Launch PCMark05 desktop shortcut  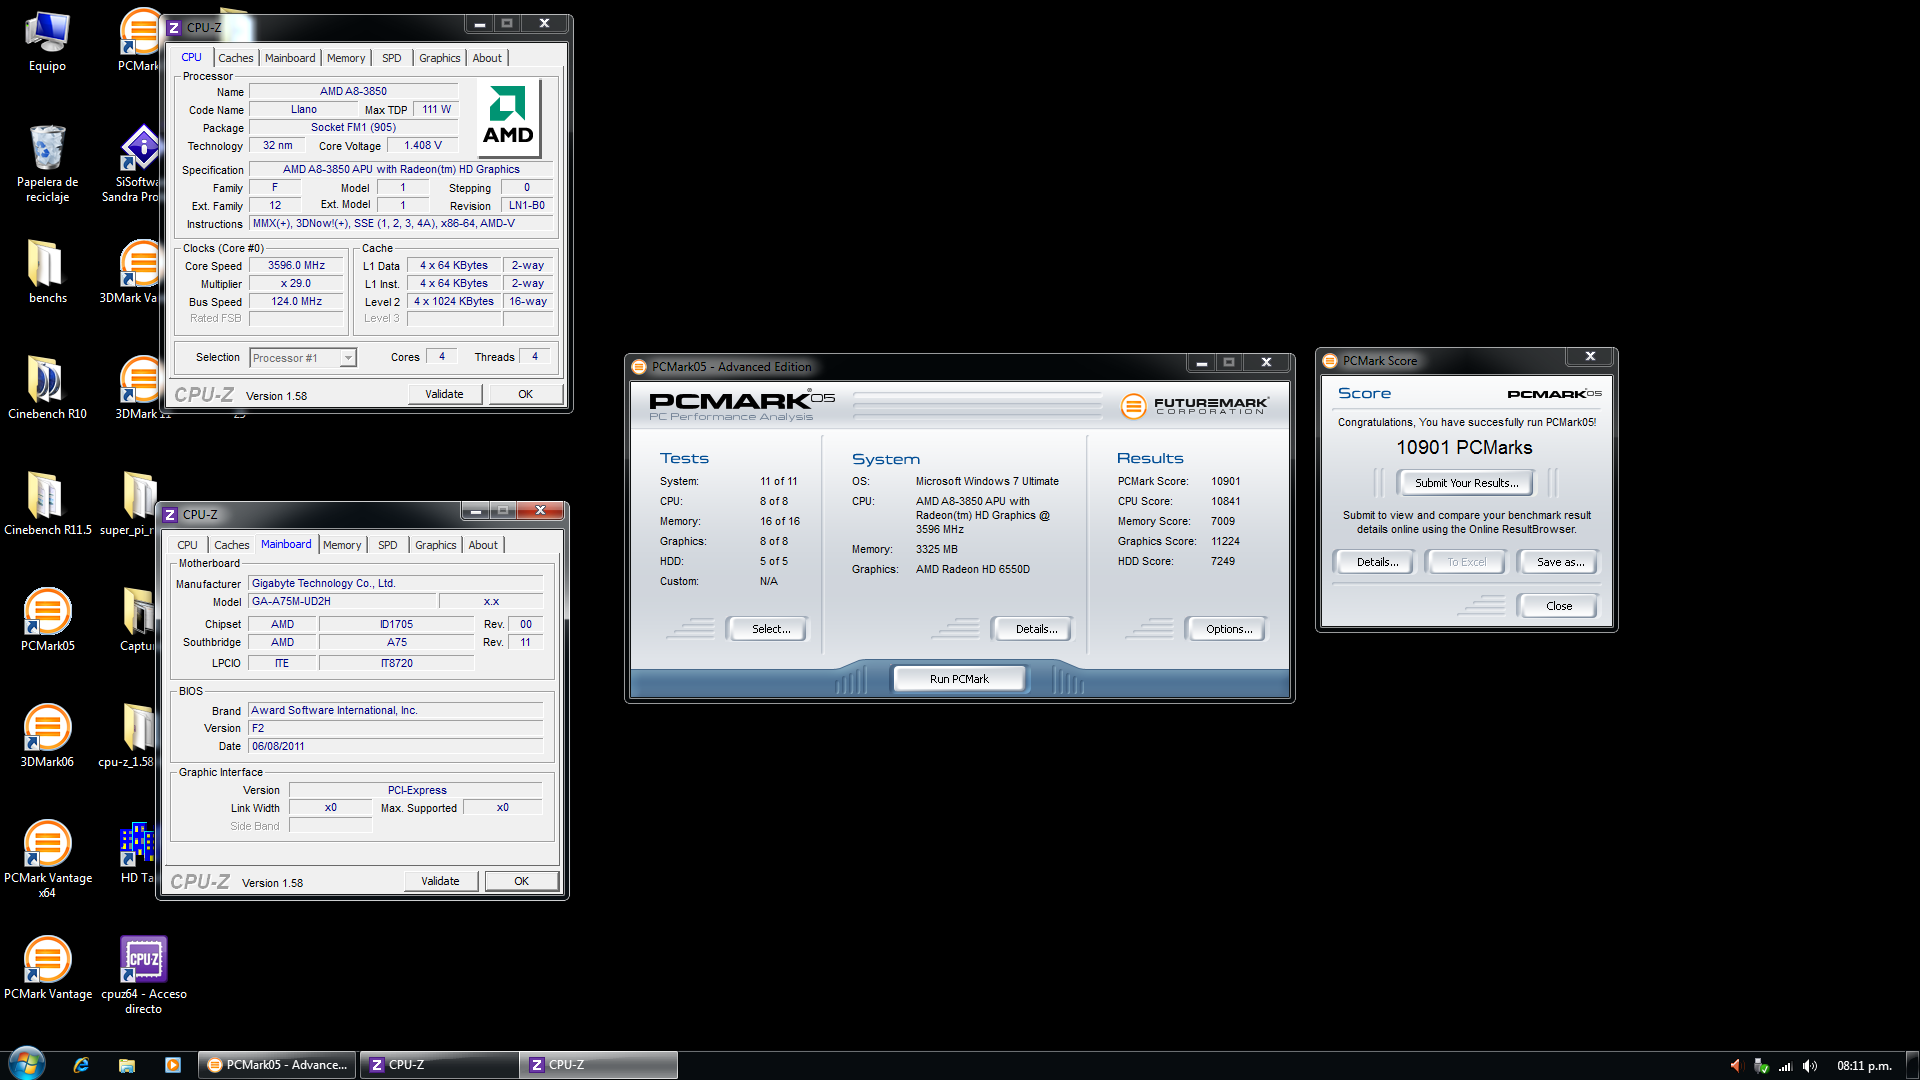tap(47, 620)
